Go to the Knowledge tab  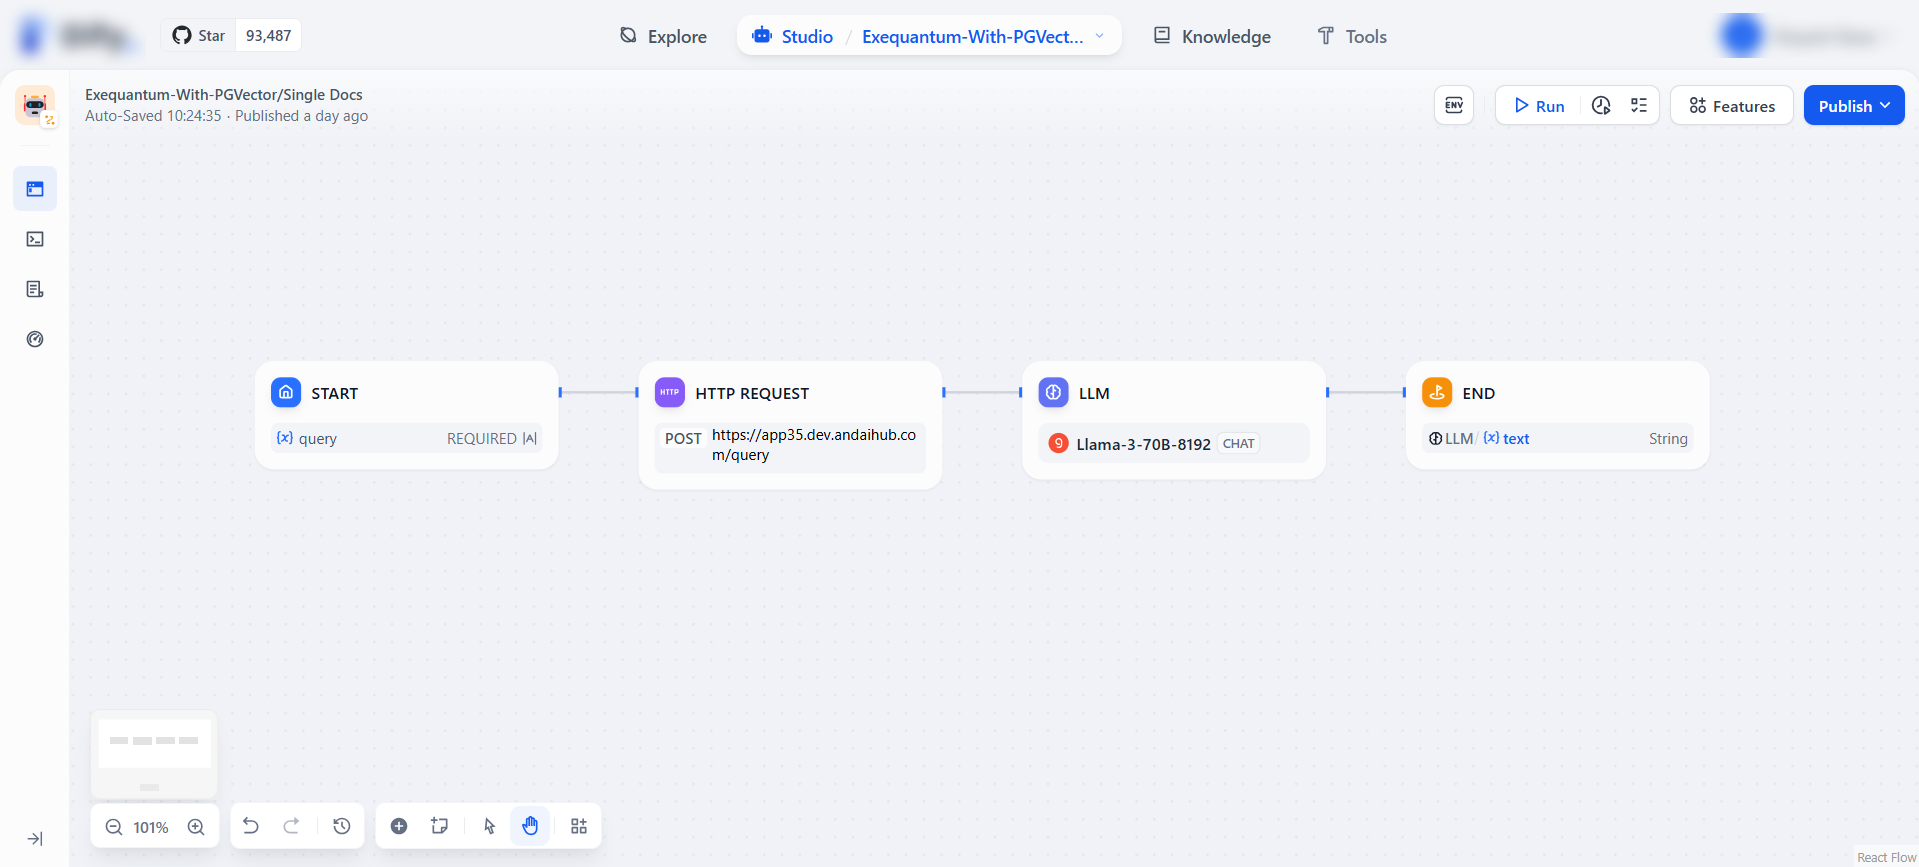(1212, 37)
